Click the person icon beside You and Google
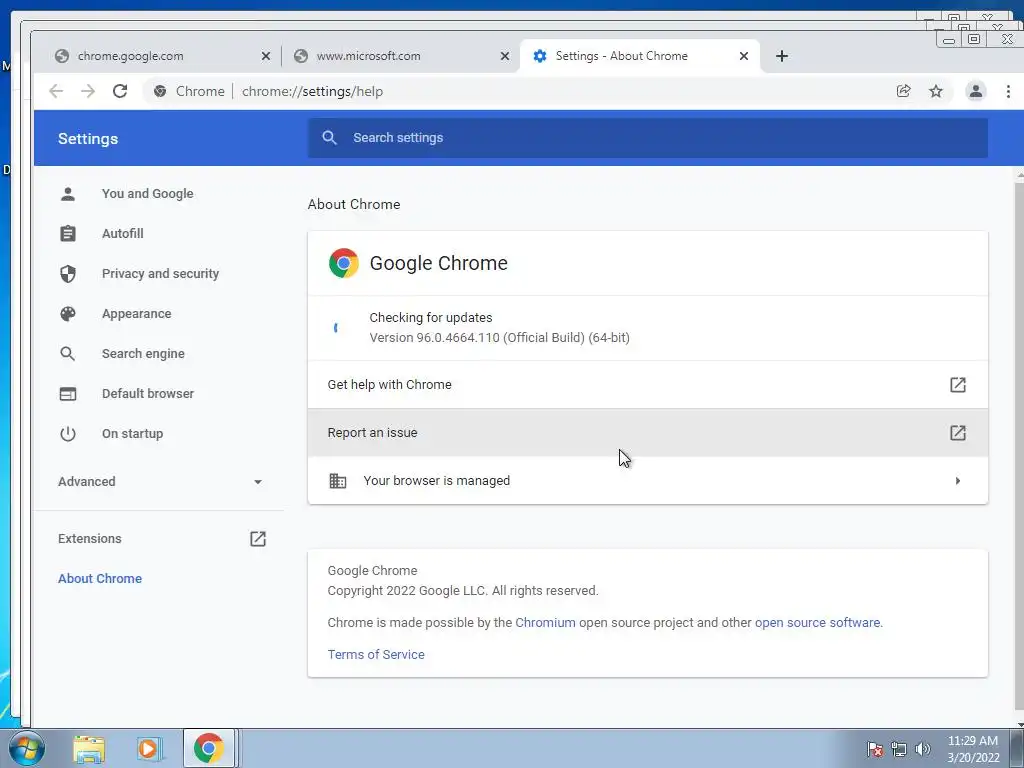The image size is (1024, 768). 68,194
